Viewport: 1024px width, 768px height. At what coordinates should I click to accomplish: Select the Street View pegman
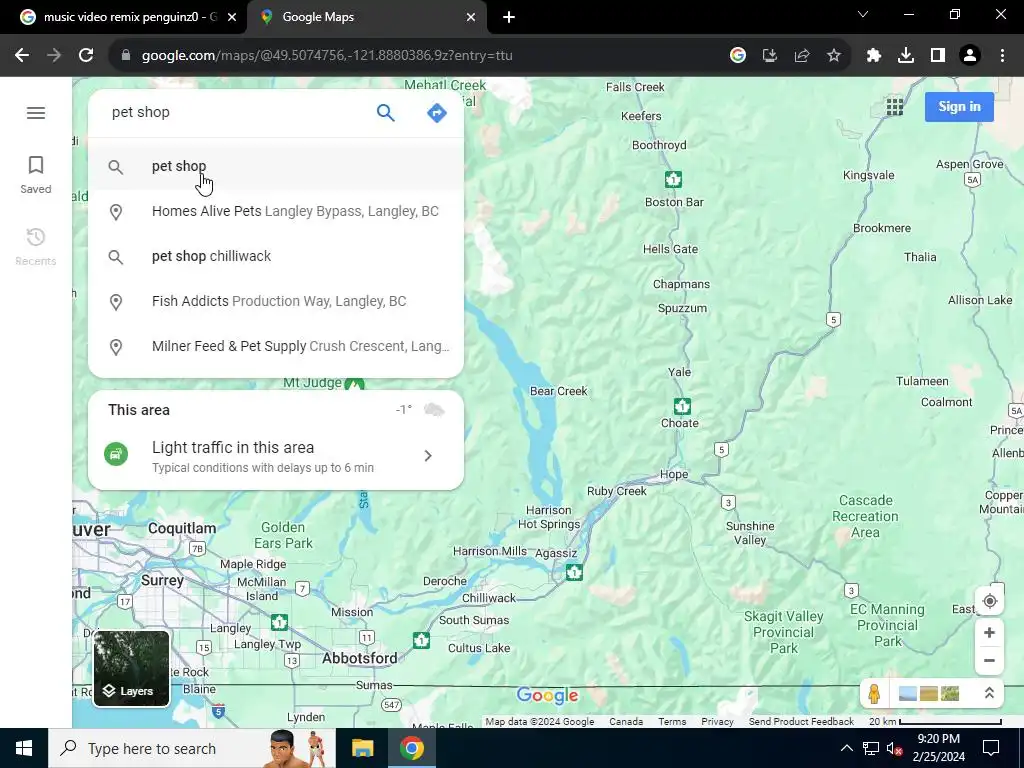coord(874,693)
